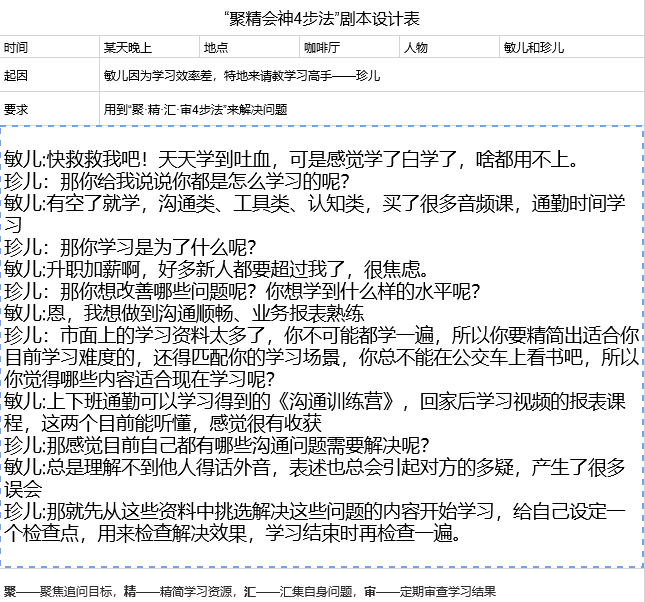Click the line 敏儿:恩，我想做到沟通顺畅、业务报表熟练
Image resolution: width=645 pixels, height=602 pixels.
(x=184, y=313)
